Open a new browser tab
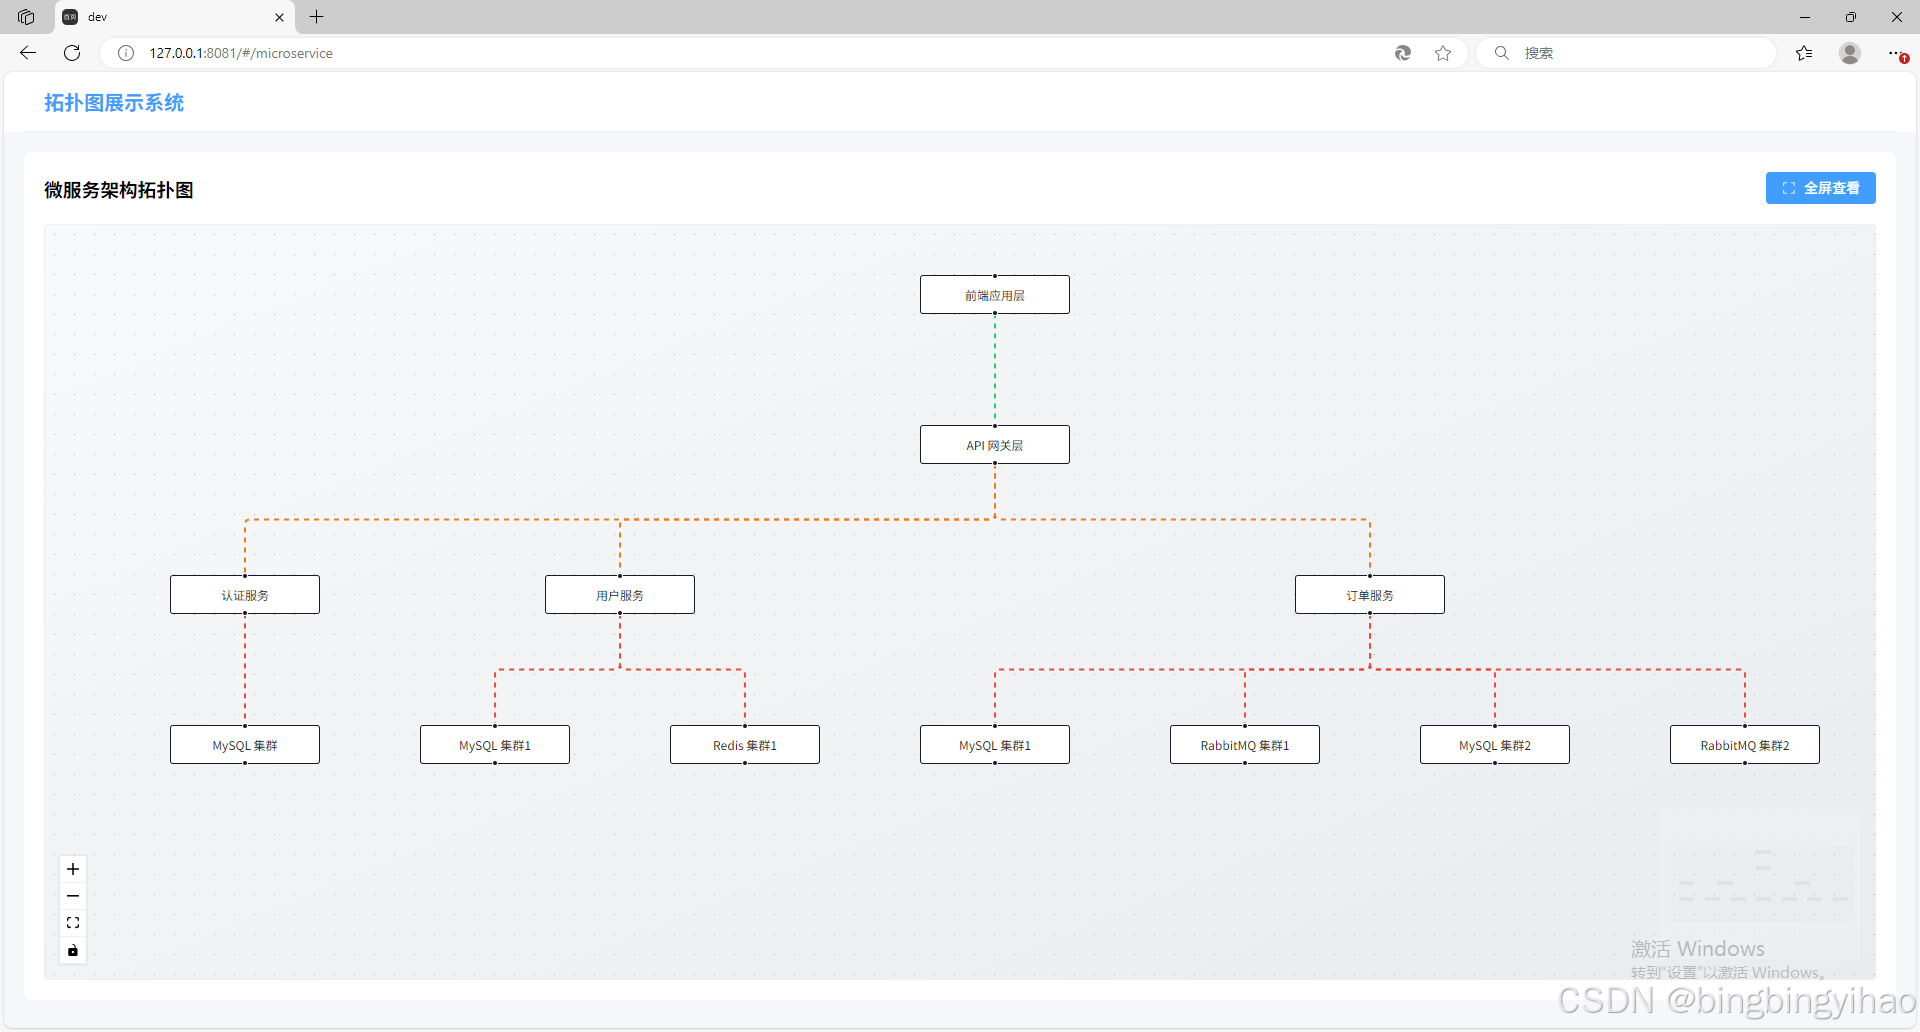 (x=317, y=17)
